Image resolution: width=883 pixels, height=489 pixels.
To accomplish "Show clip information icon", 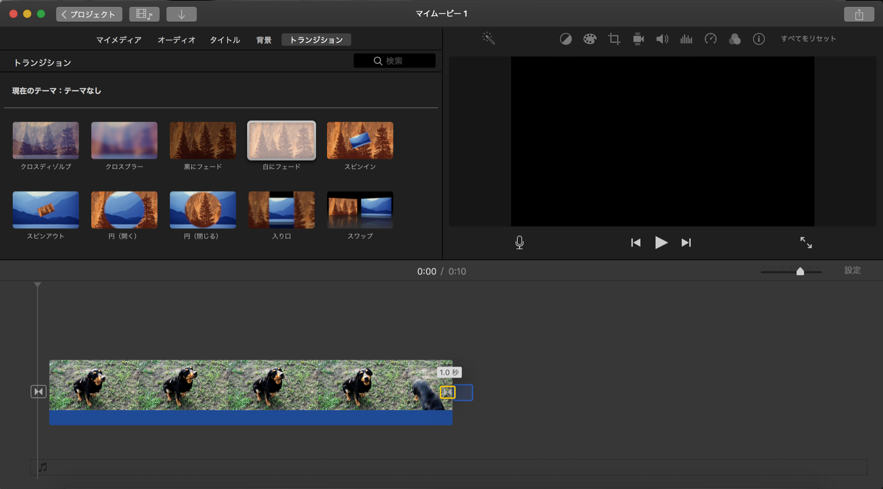I will pyautogui.click(x=759, y=39).
